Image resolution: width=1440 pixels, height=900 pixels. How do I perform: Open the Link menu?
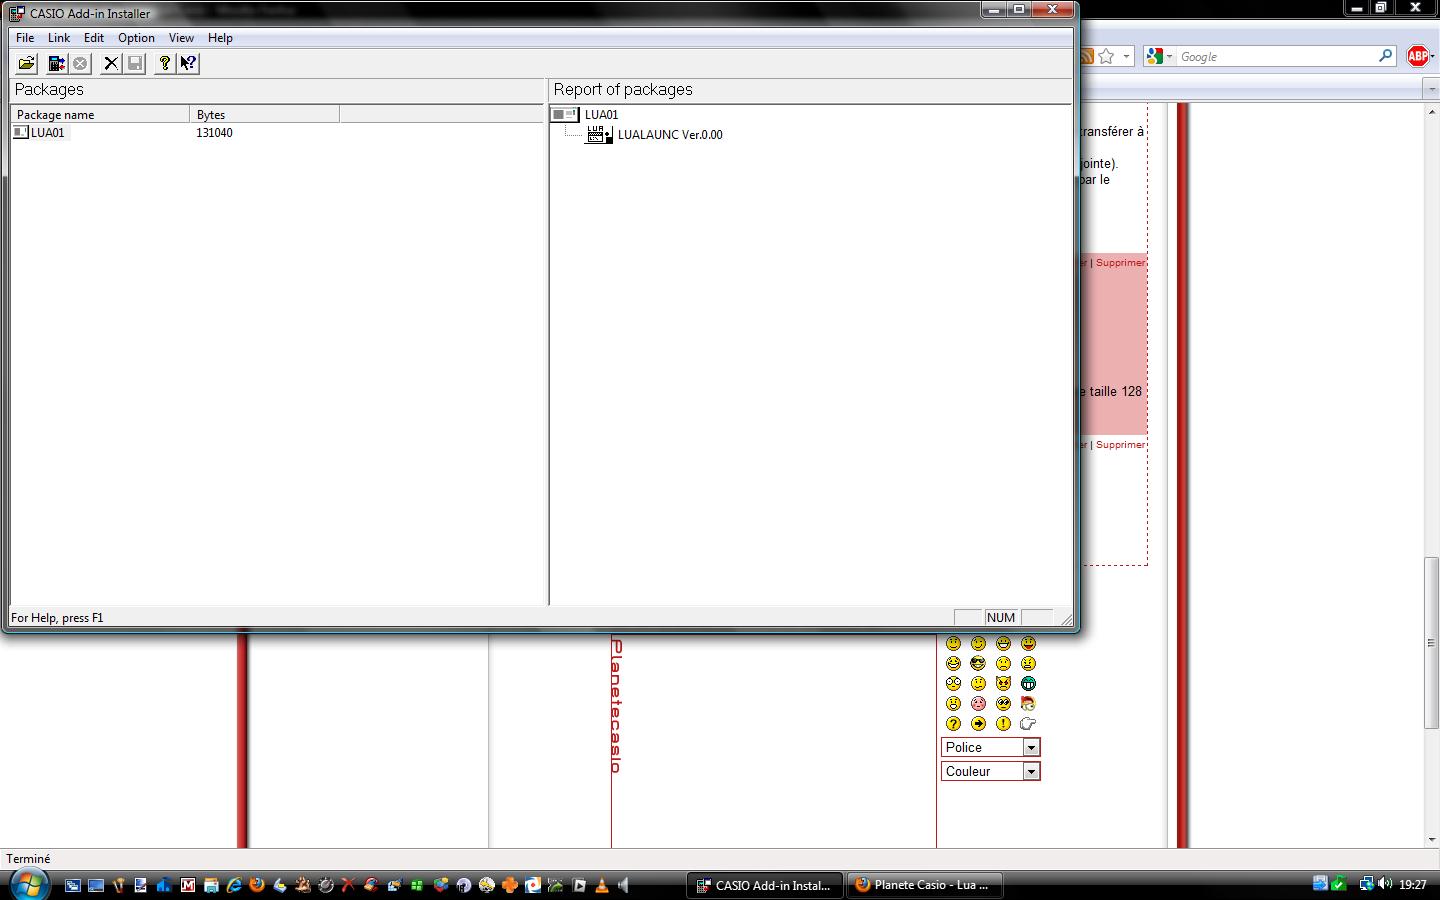pyautogui.click(x=59, y=38)
